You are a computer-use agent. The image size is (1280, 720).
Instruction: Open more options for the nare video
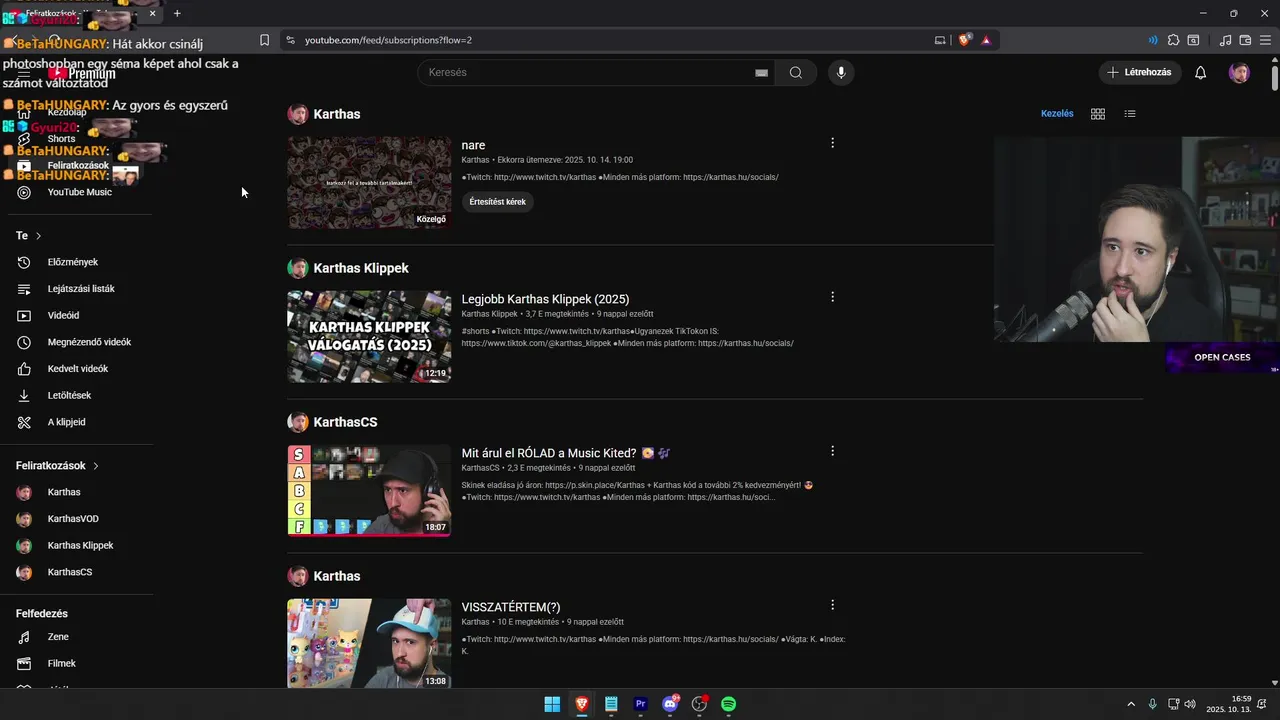pos(832,143)
